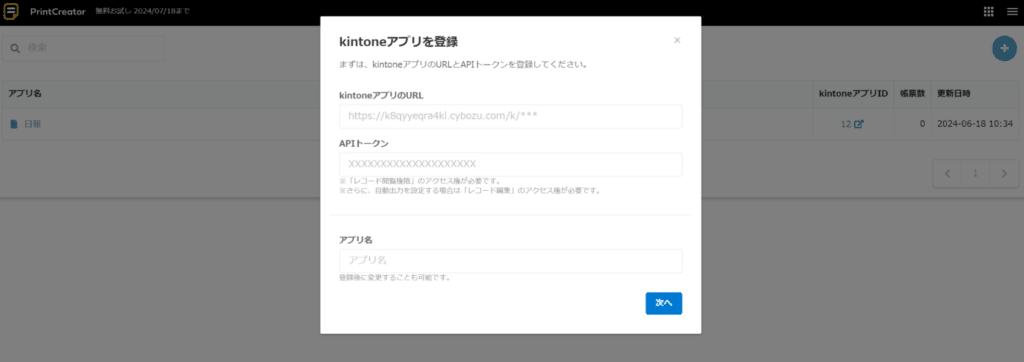
Task: Click the kintoneアプリを登録 dialog title
Action: (x=398, y=42)
